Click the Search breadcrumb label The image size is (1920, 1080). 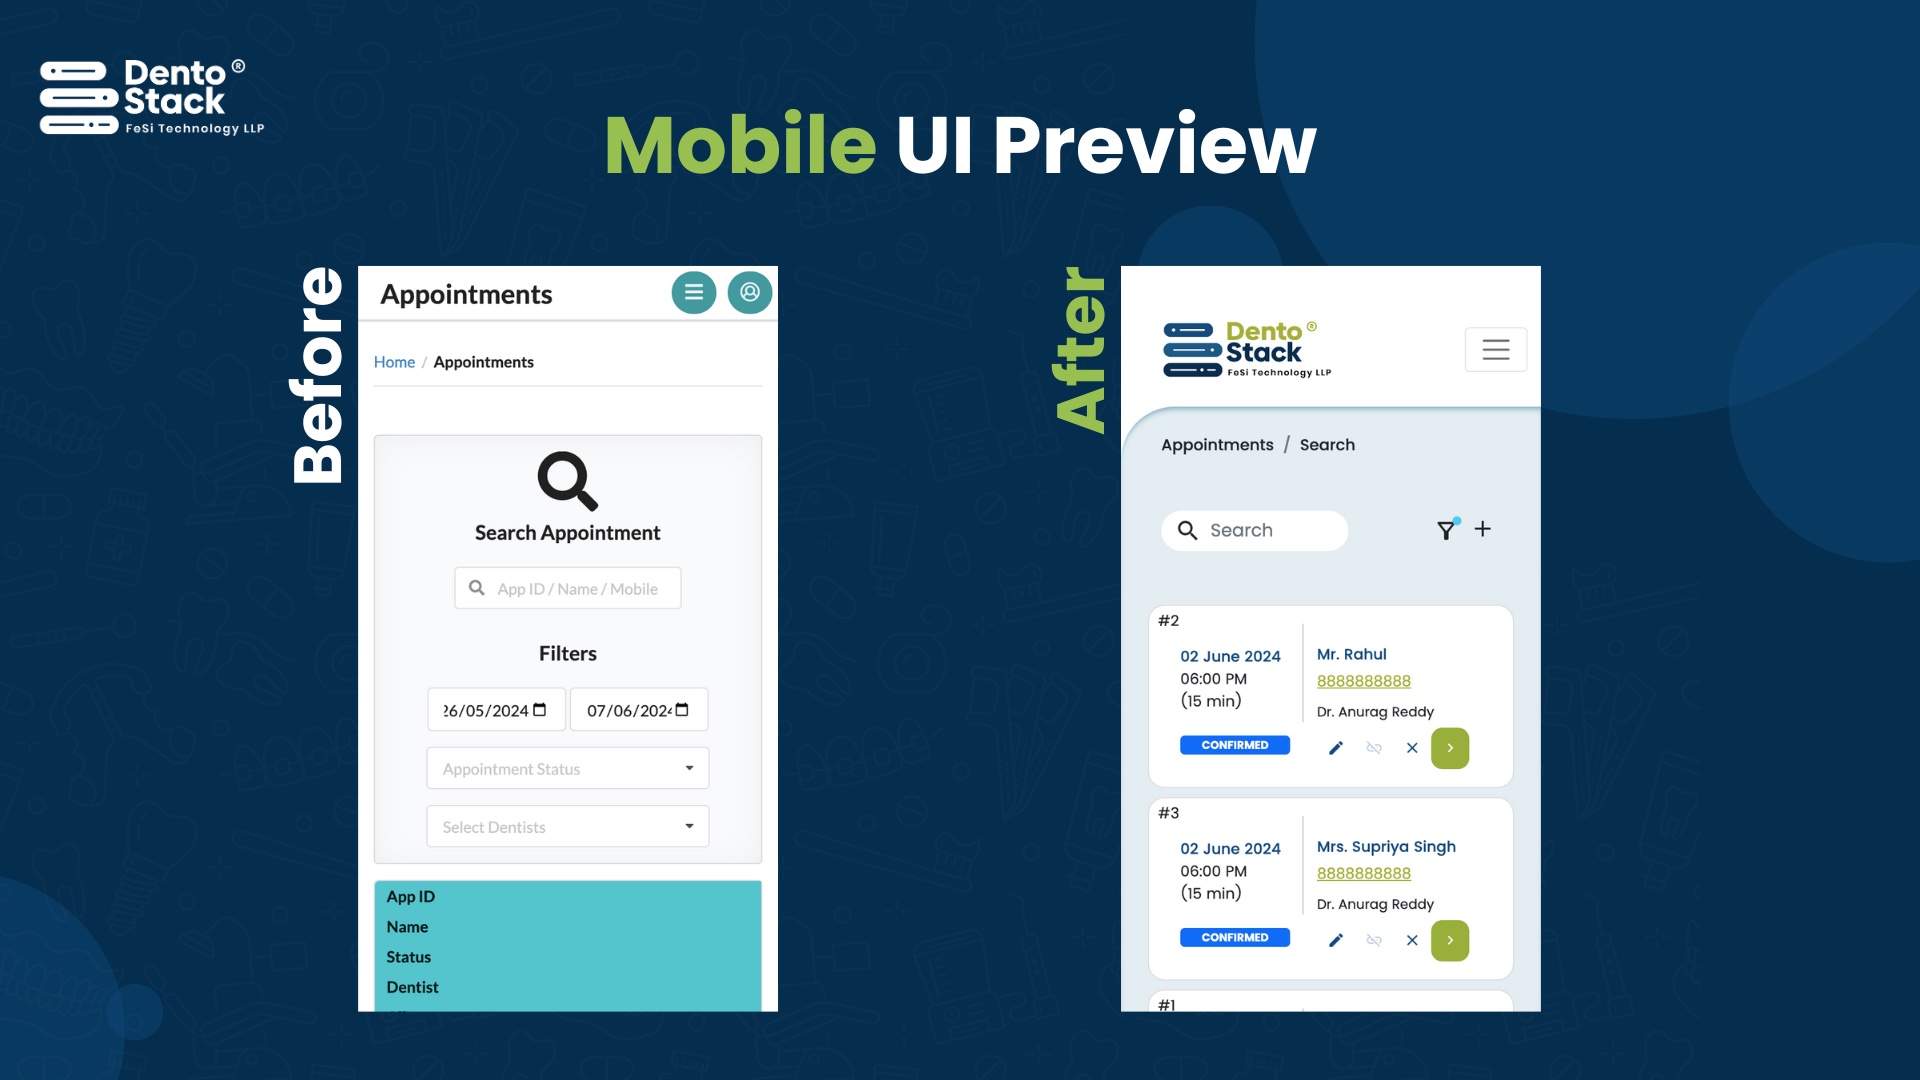coord(1327,444)
